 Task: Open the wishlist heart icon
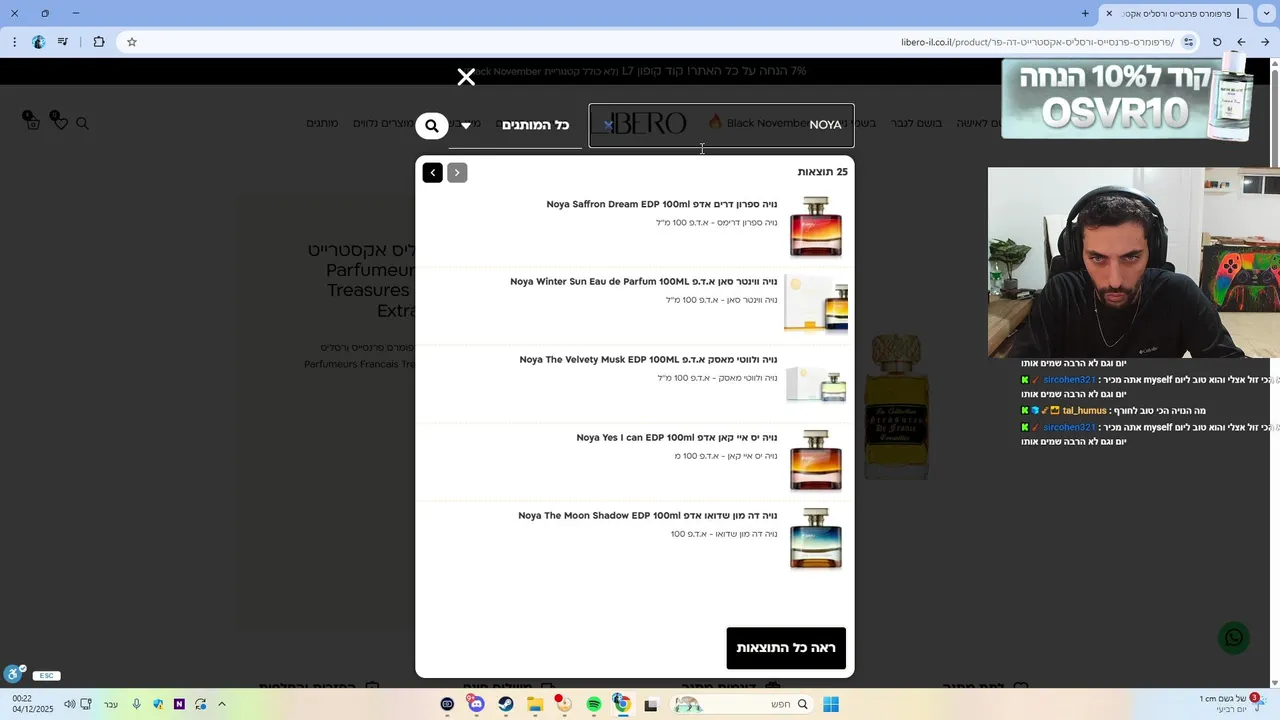(60, 122)
